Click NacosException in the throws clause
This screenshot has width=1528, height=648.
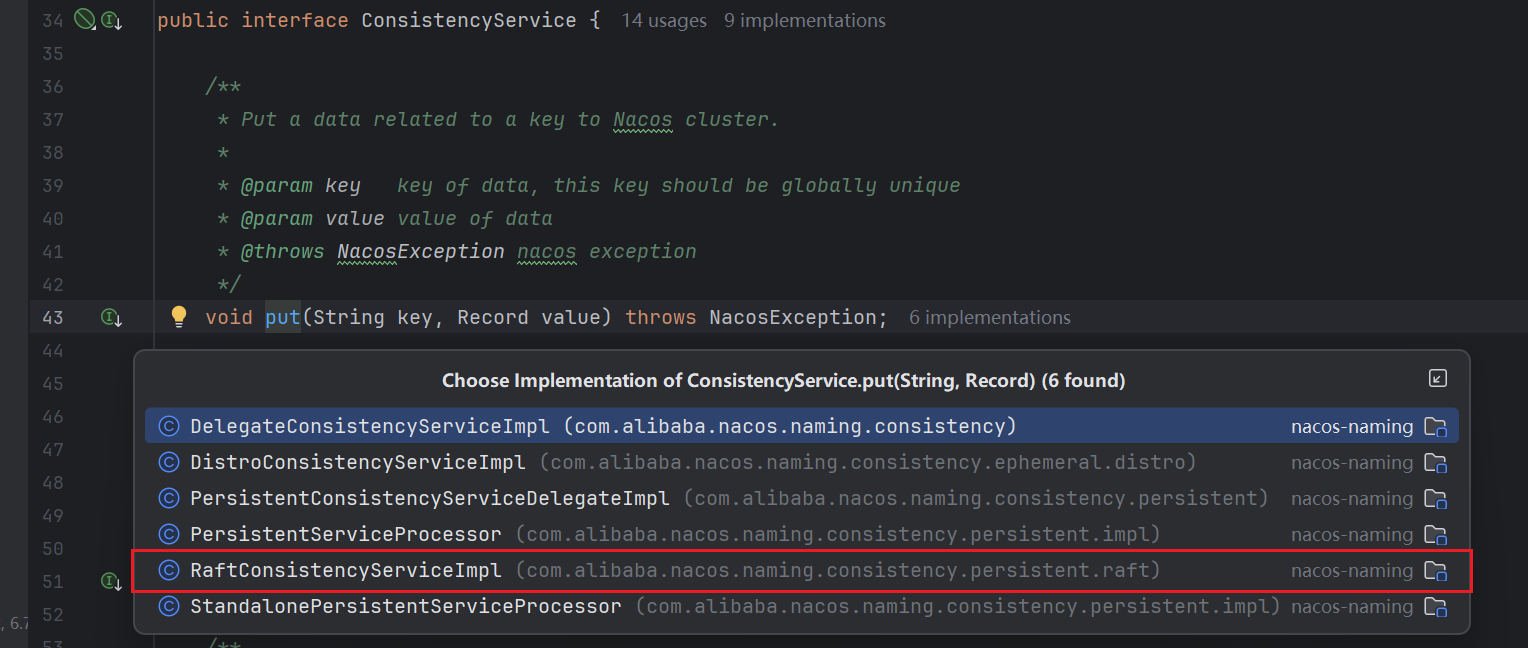(797, 318)
